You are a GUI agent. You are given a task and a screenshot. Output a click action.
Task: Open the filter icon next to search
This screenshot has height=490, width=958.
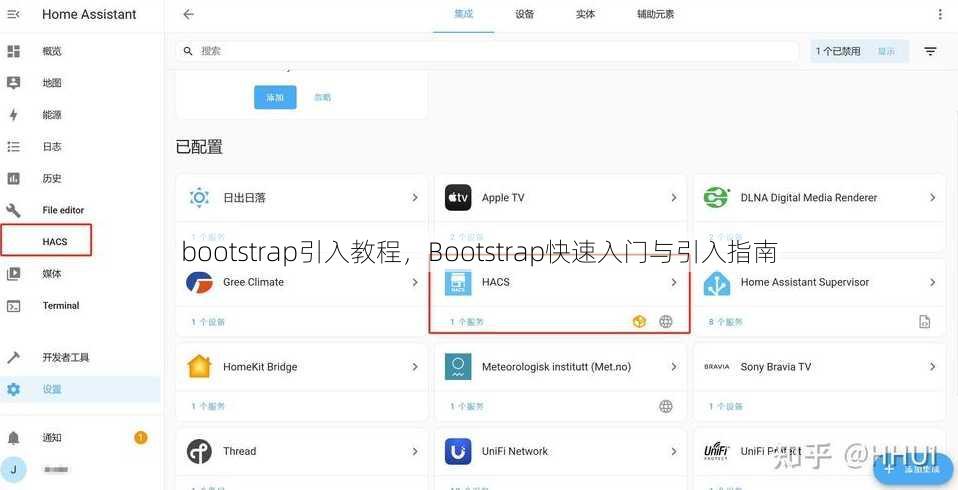click(930, 51)
